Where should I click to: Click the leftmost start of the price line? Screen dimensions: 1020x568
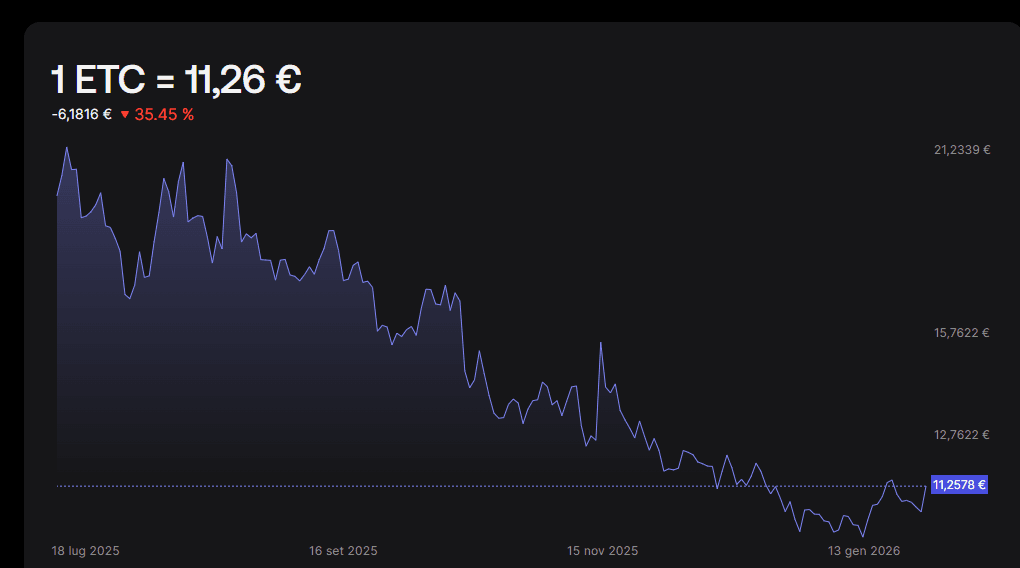tap(57, 195)
